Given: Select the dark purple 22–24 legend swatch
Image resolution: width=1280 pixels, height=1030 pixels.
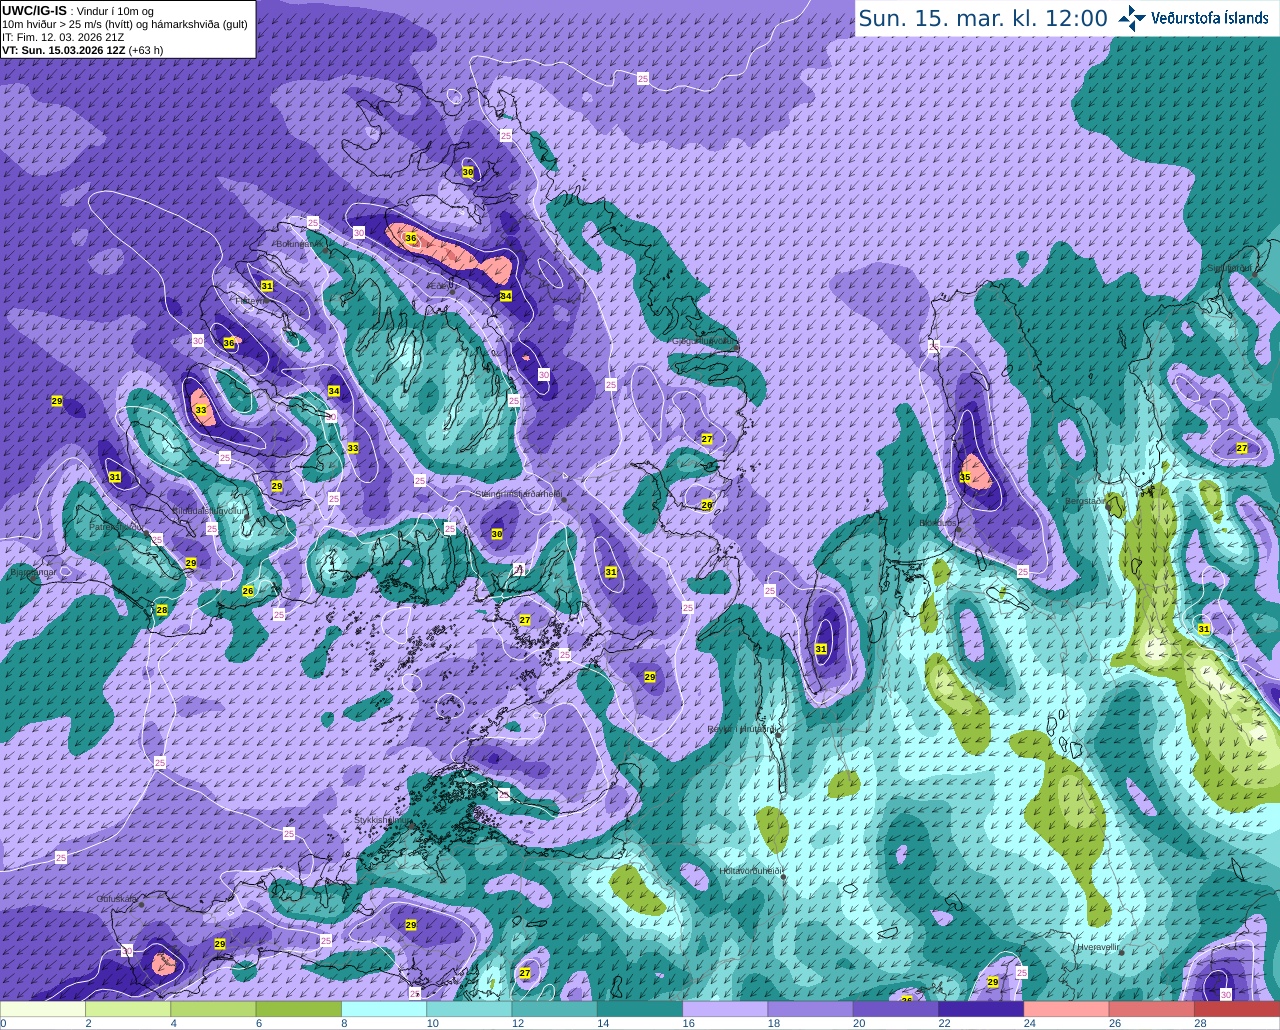Looking at the screenshot, I should click(981, 1009).
